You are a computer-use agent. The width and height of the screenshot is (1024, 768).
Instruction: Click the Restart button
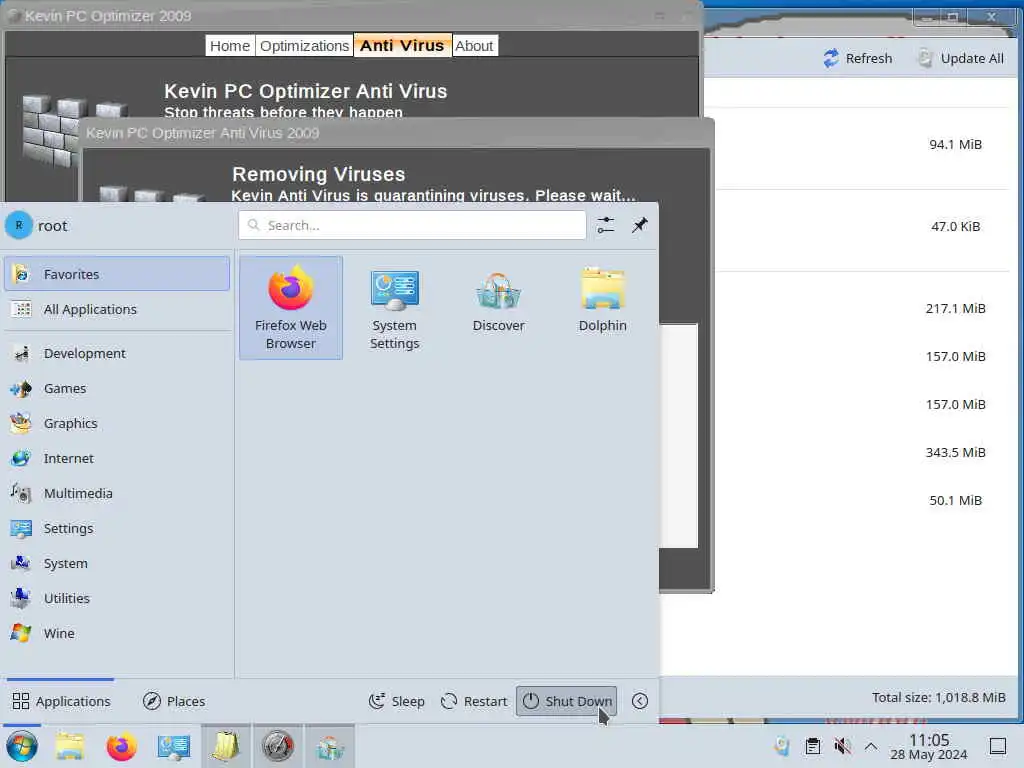click(x=474, y=701)
